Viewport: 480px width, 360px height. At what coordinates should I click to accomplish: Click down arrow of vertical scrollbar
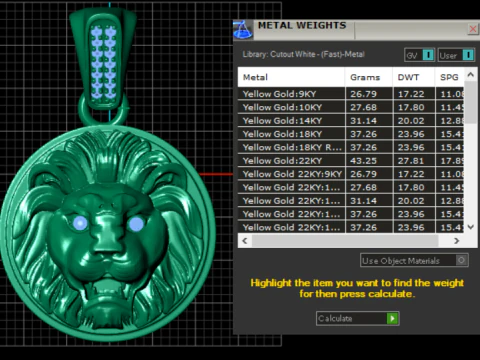[x=471, y=227]
